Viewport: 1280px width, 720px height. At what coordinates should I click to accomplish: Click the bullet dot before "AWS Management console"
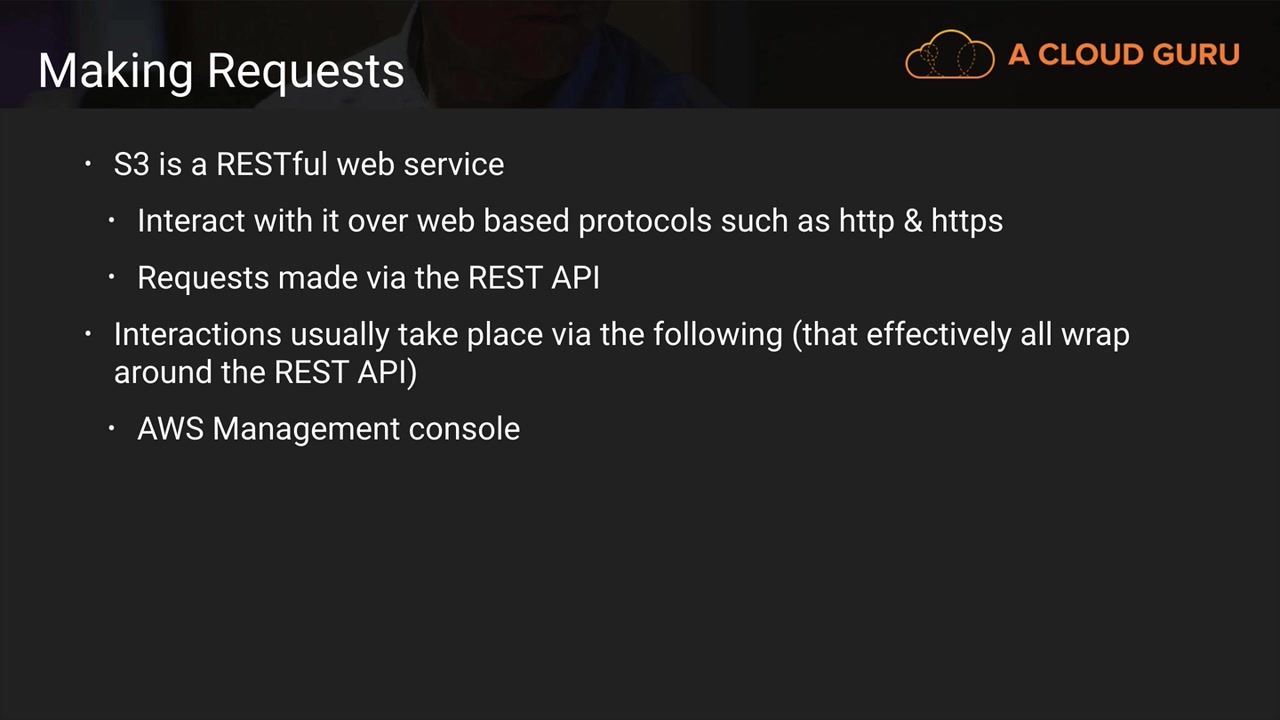pos(113,428)
